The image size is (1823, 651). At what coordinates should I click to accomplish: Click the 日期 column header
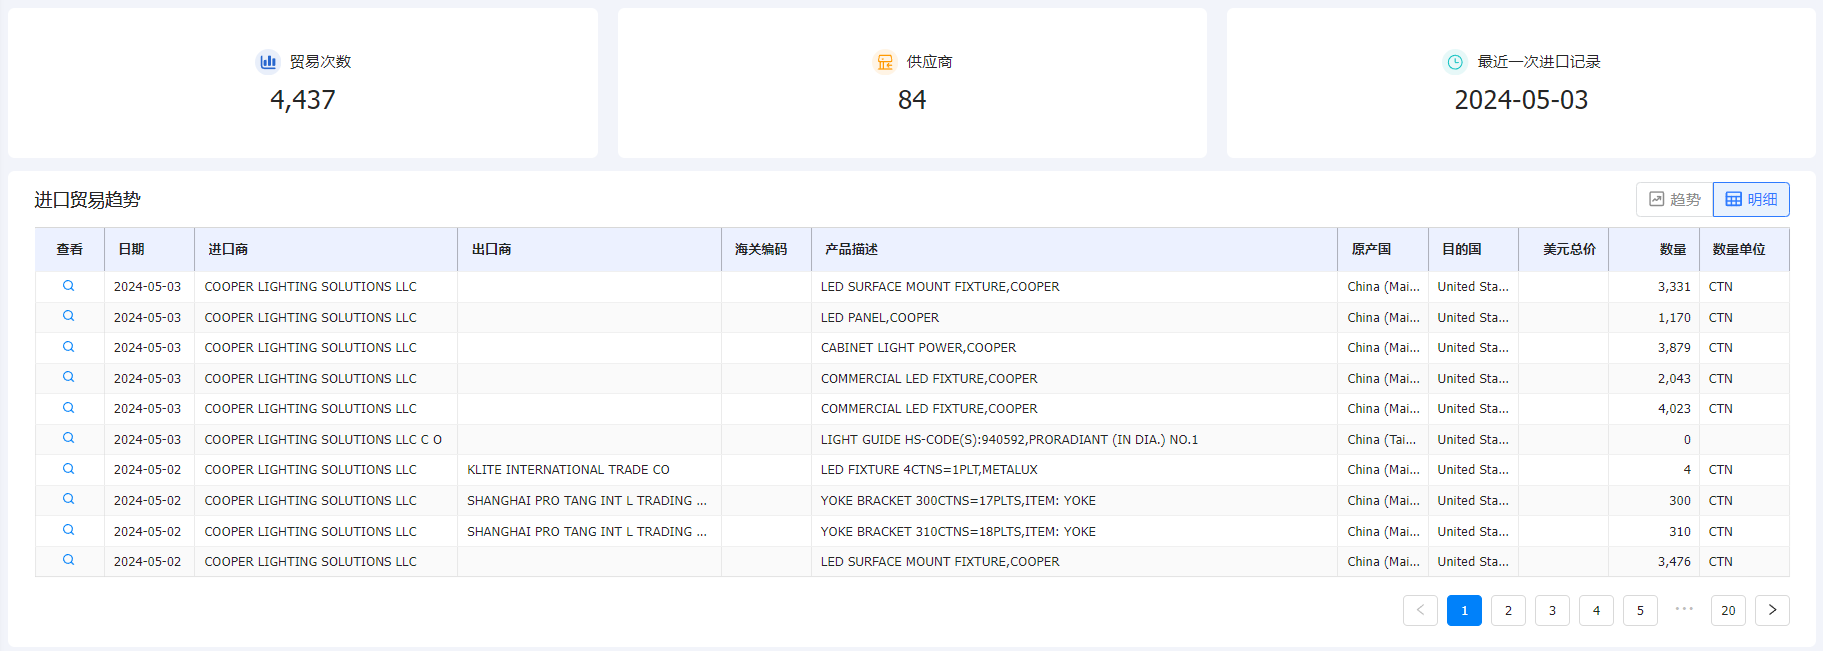[131, 249]
